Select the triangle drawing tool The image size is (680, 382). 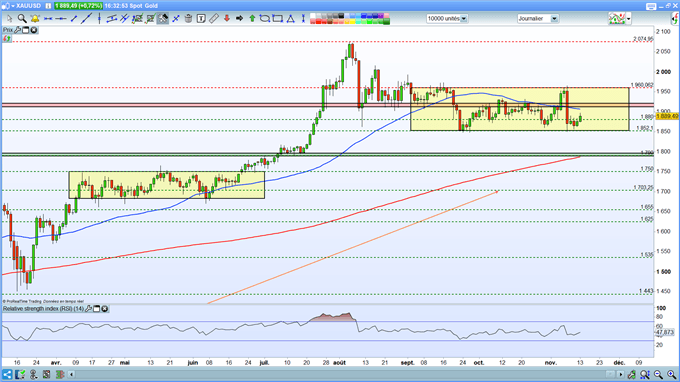point(291,18)
